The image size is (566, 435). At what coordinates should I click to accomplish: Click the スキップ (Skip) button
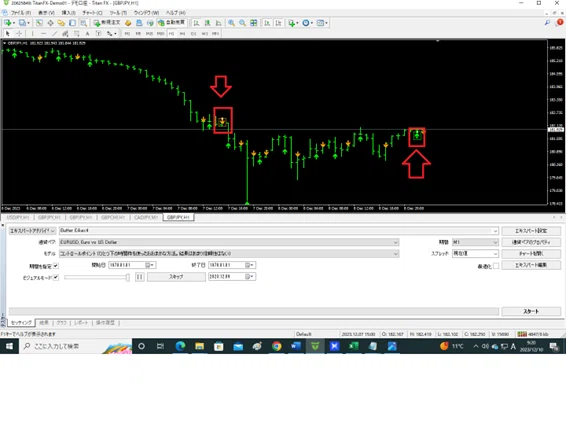(176, 277)
